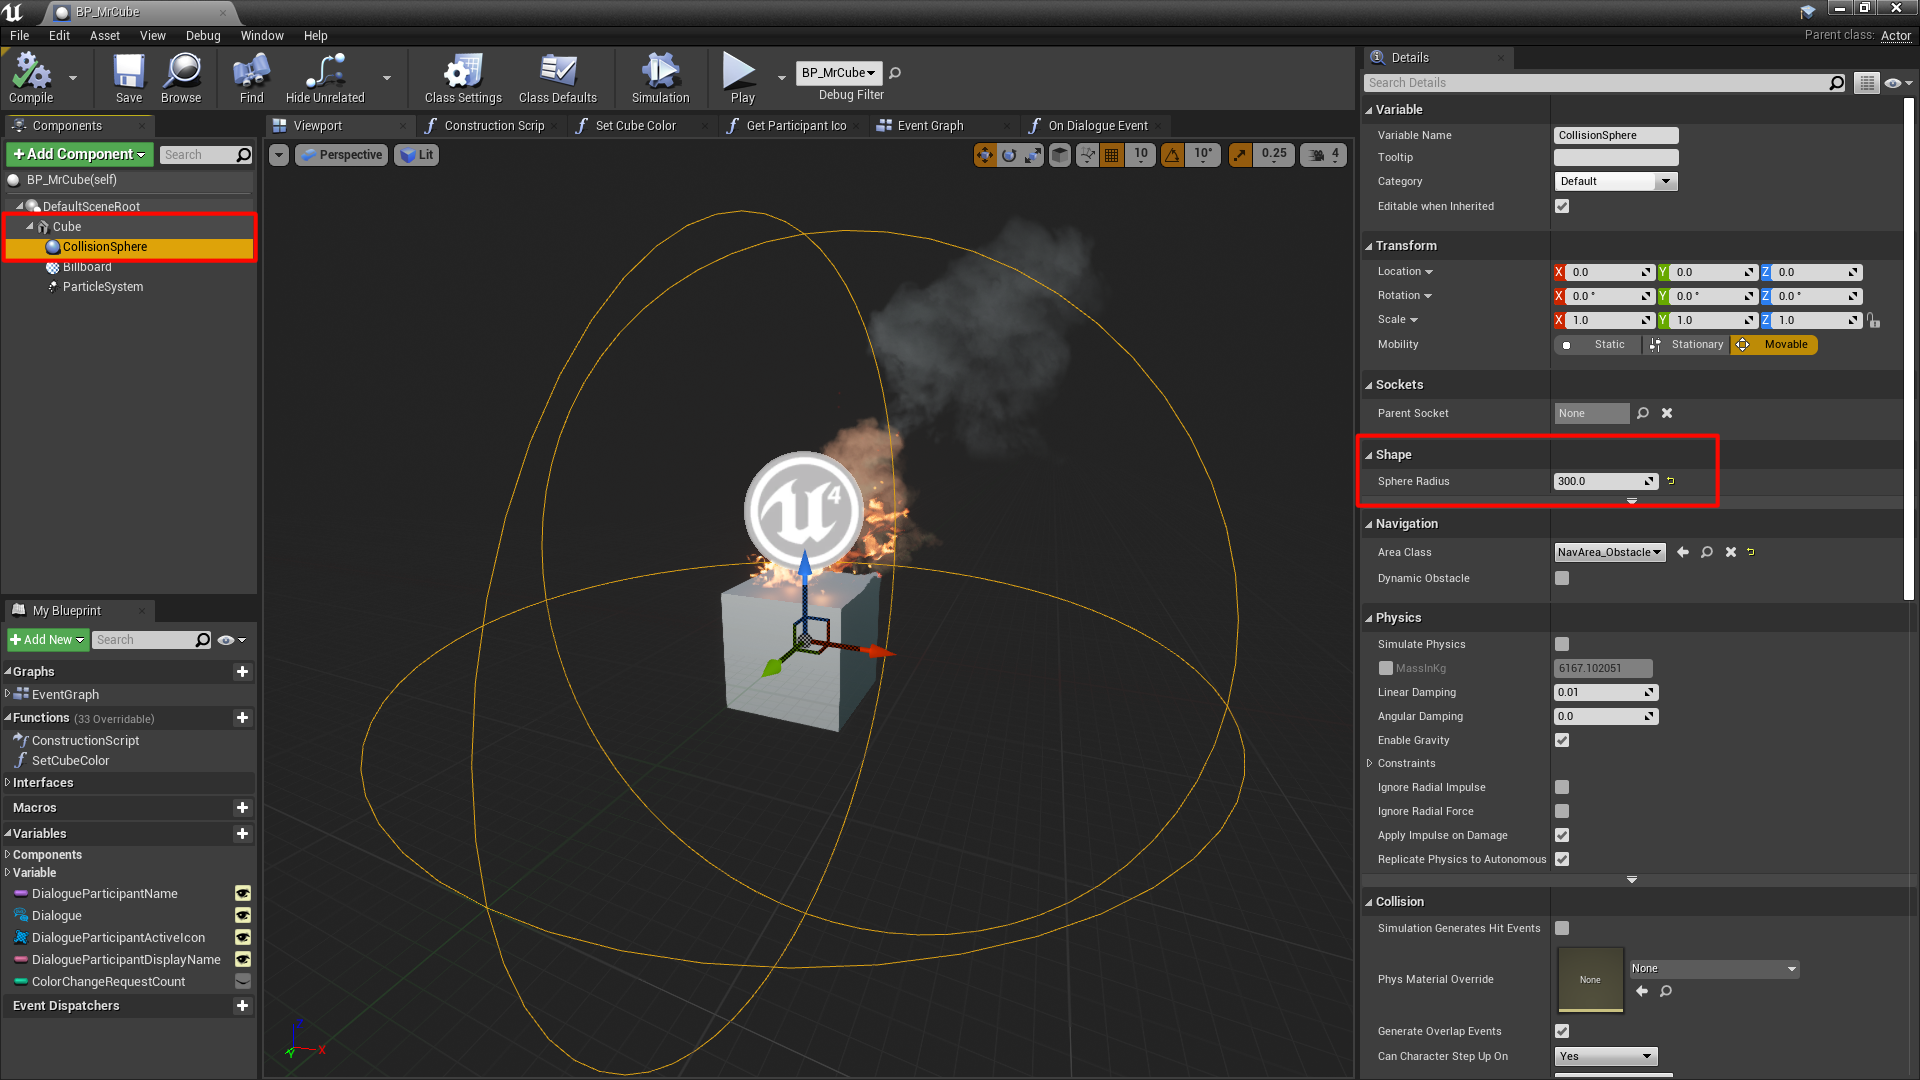Click Perspective view button

[341, 155]
